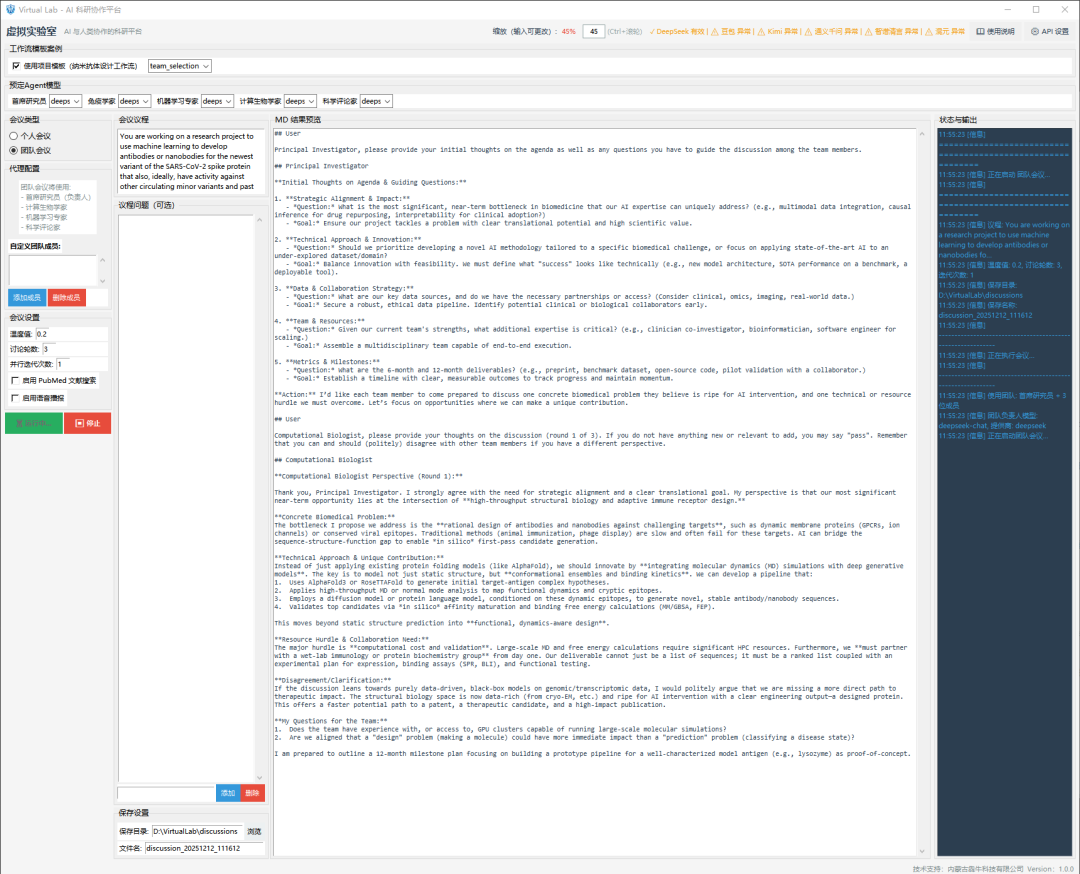
Task: Click into 自定义团队成员 list box
Action: pyautogui.click(x=53, y=270)
